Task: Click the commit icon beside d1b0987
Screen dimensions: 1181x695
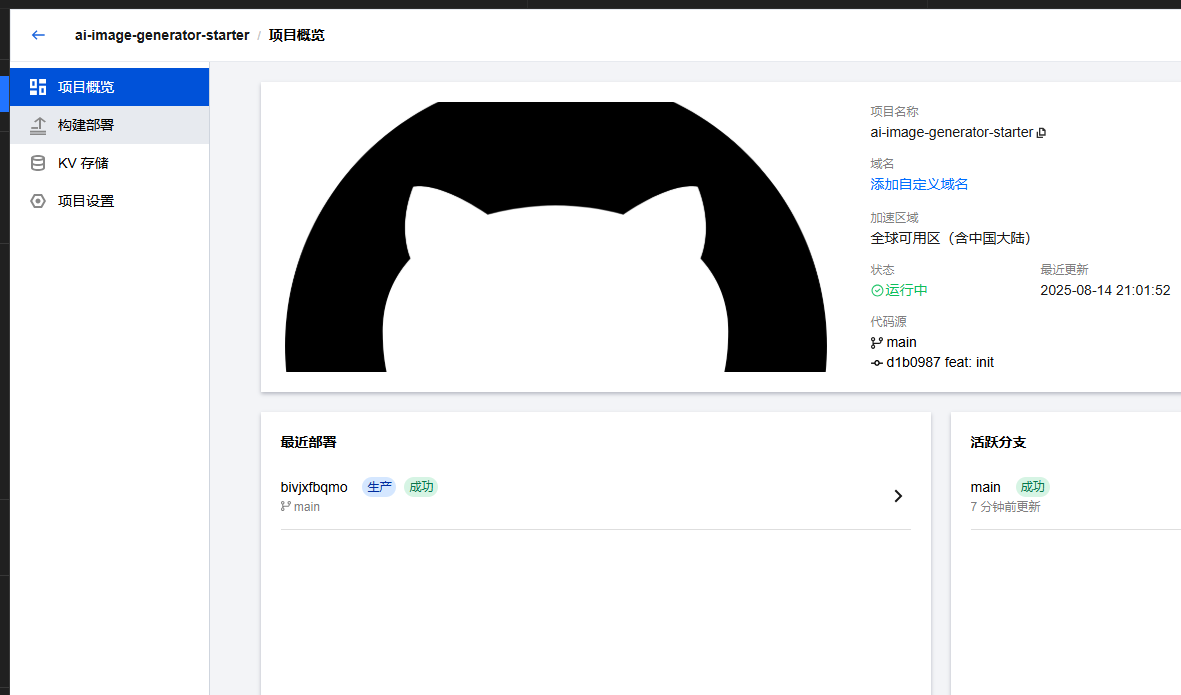Action: click(877, 363)
